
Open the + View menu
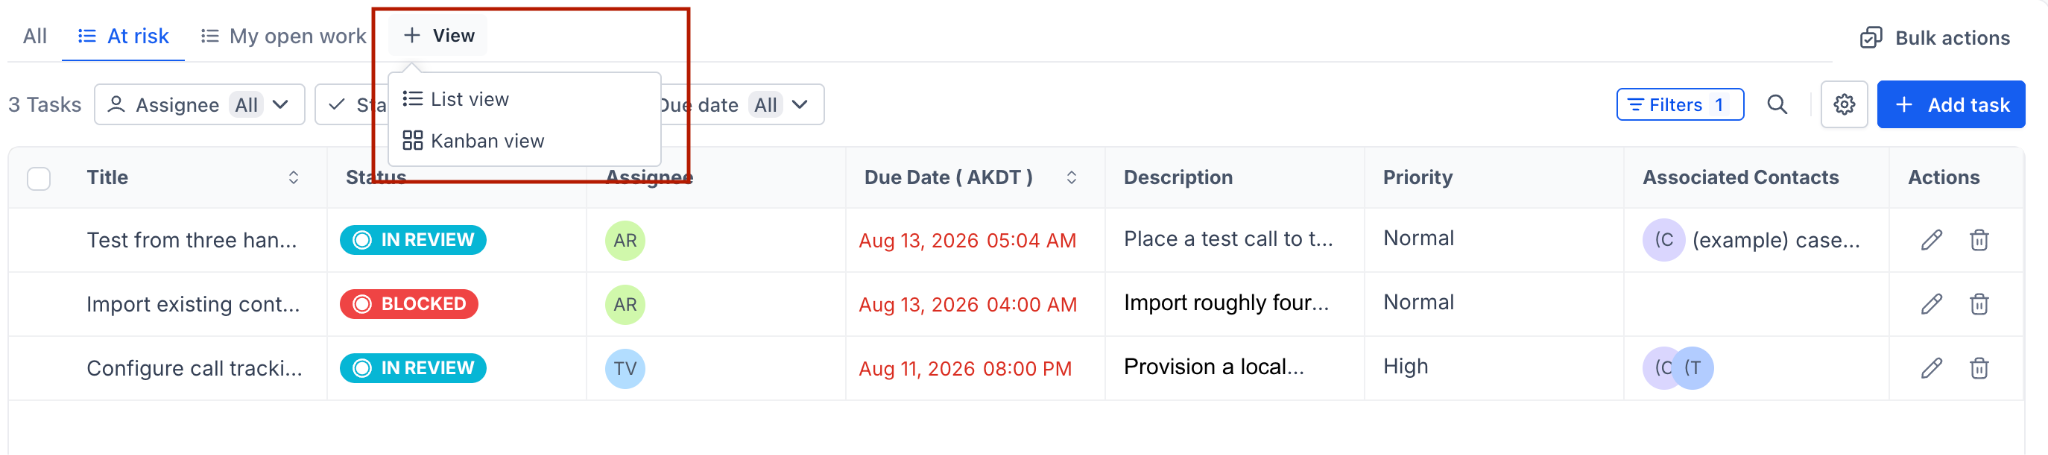(x=438, y=36)
